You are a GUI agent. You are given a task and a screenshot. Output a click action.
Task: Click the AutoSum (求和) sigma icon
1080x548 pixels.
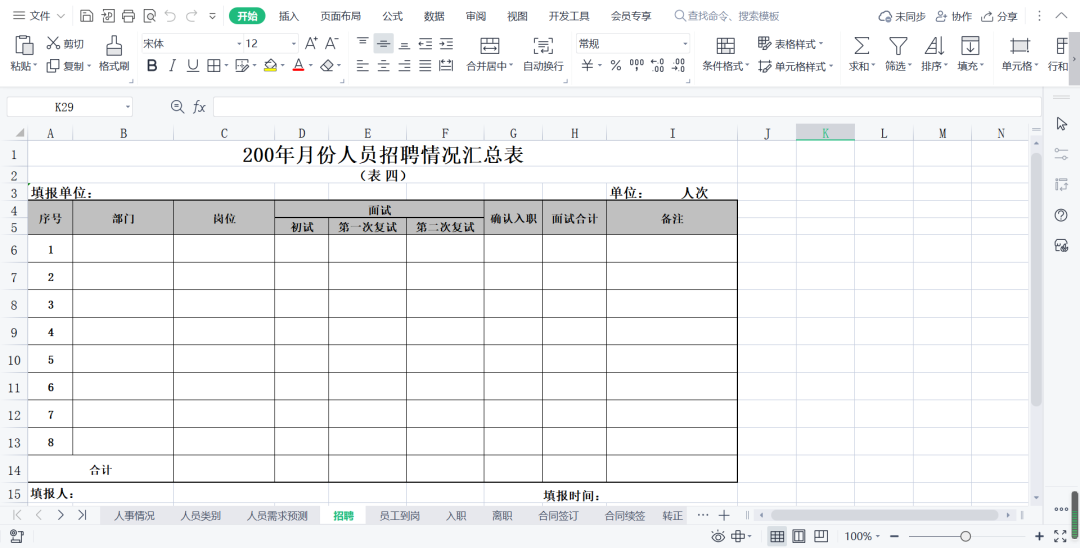861,46
